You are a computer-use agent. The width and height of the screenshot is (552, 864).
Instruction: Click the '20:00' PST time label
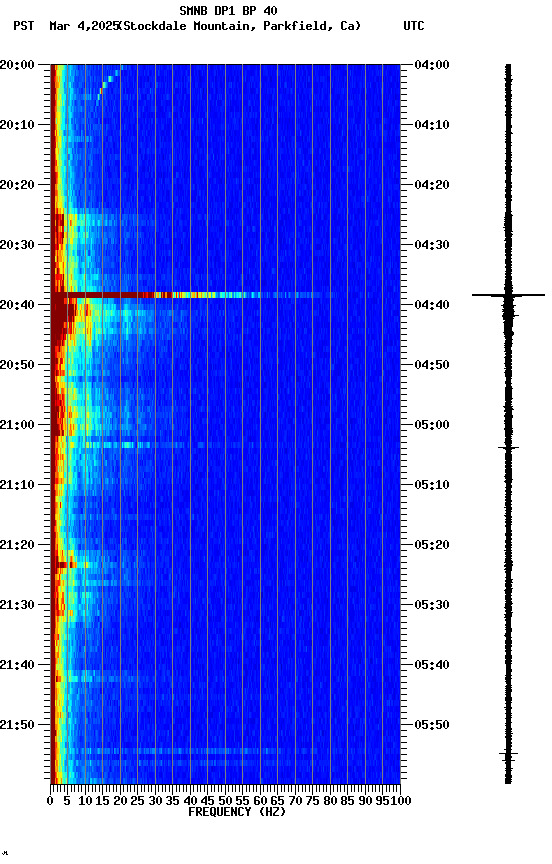click(17, 64)
